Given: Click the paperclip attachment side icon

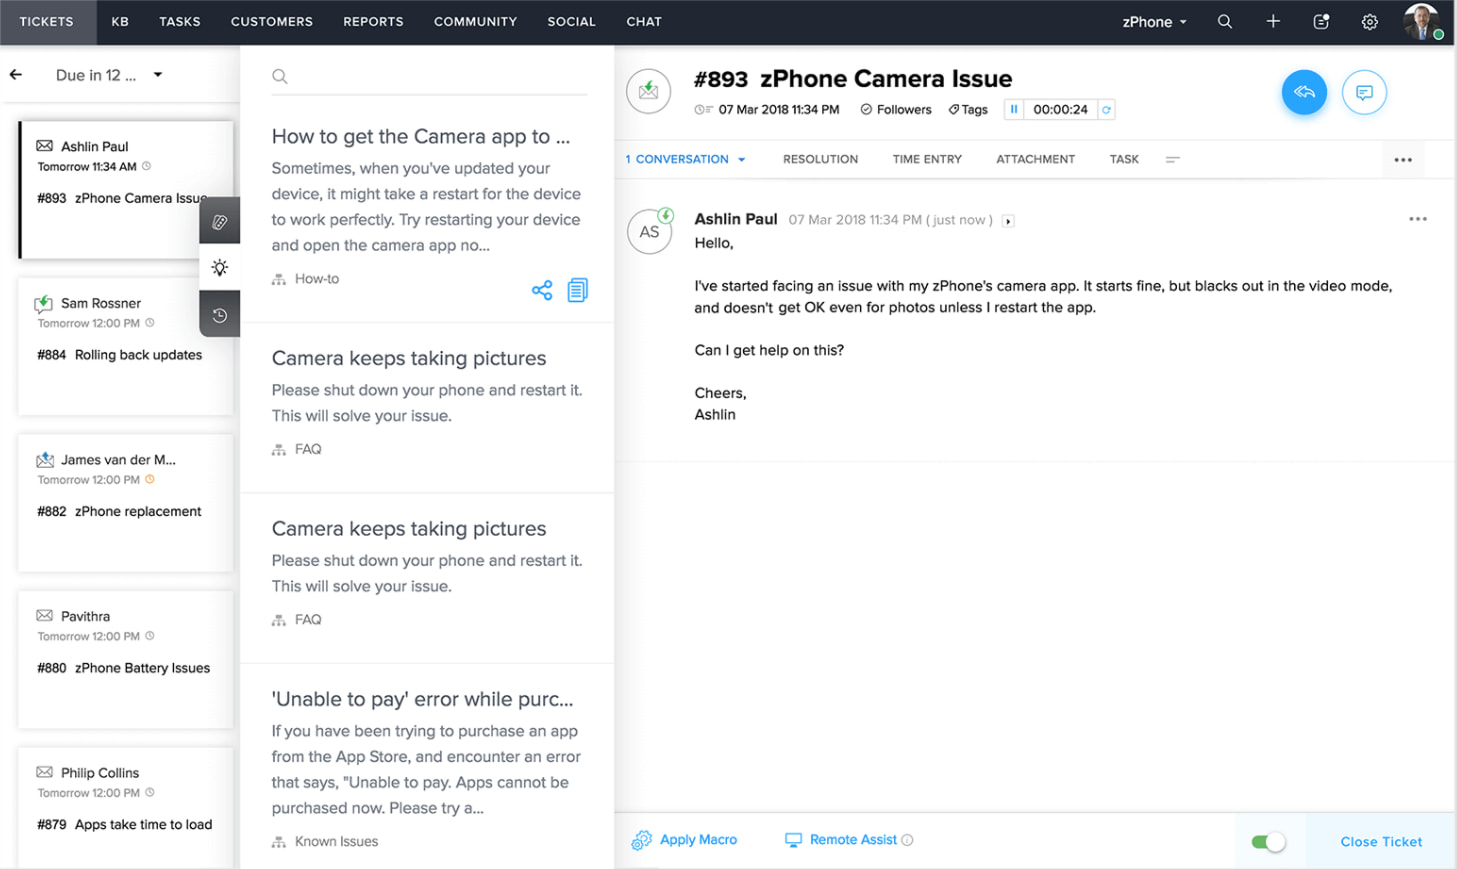Looking at the screenshot, I should (x=220, y=222).
